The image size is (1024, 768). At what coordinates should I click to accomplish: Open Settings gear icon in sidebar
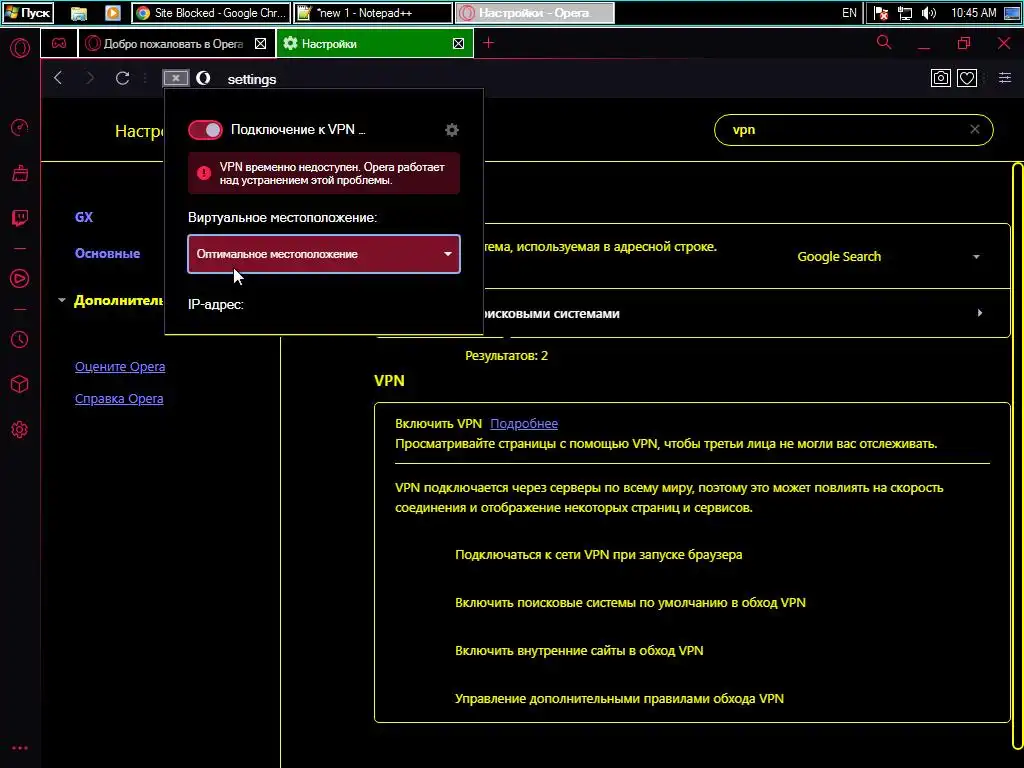coord(20,430)
